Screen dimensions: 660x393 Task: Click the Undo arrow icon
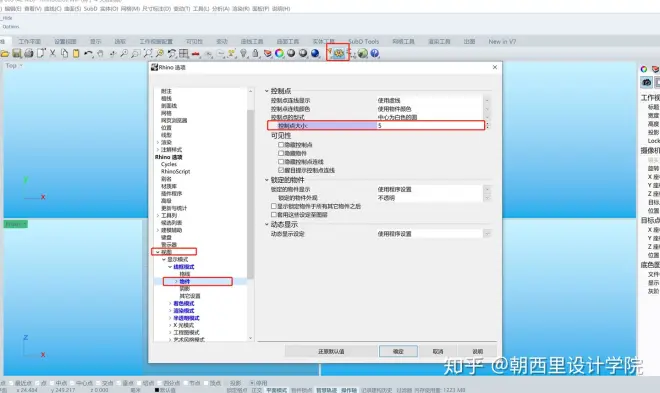coord(88,53)
